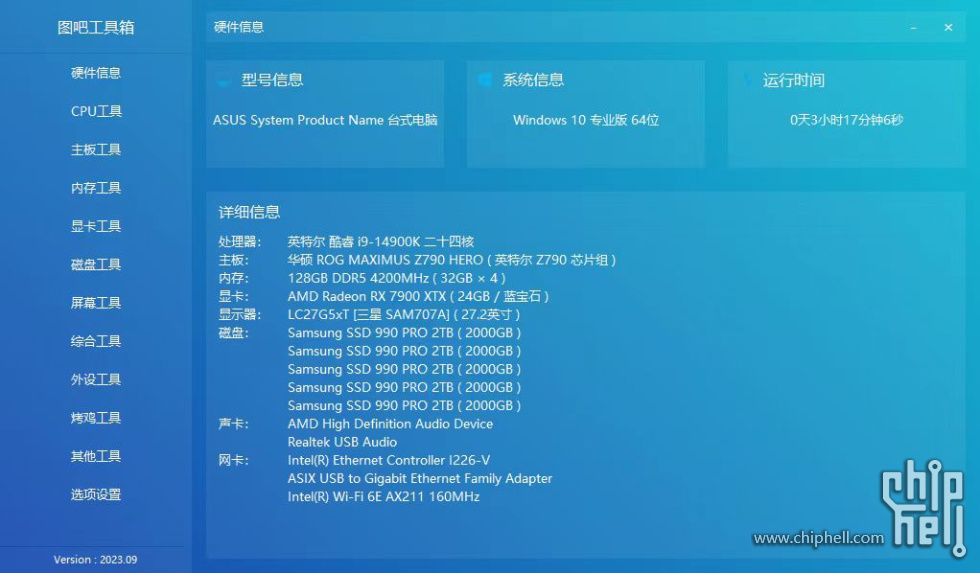Close the 硬件信息 window
Screen dimensions: 980x573
point(948,27)
